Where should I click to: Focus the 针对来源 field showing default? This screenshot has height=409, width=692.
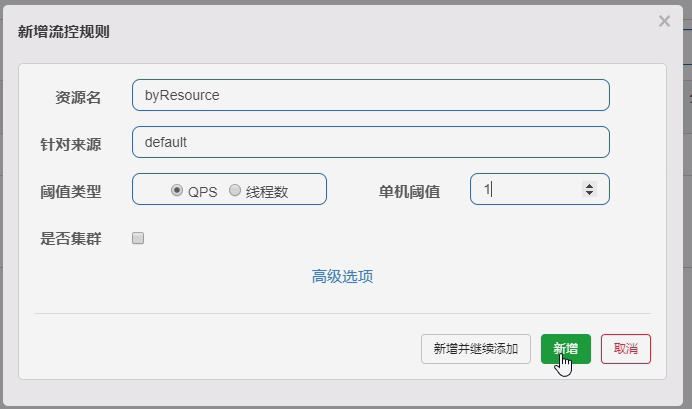click(x=371, y=142)
